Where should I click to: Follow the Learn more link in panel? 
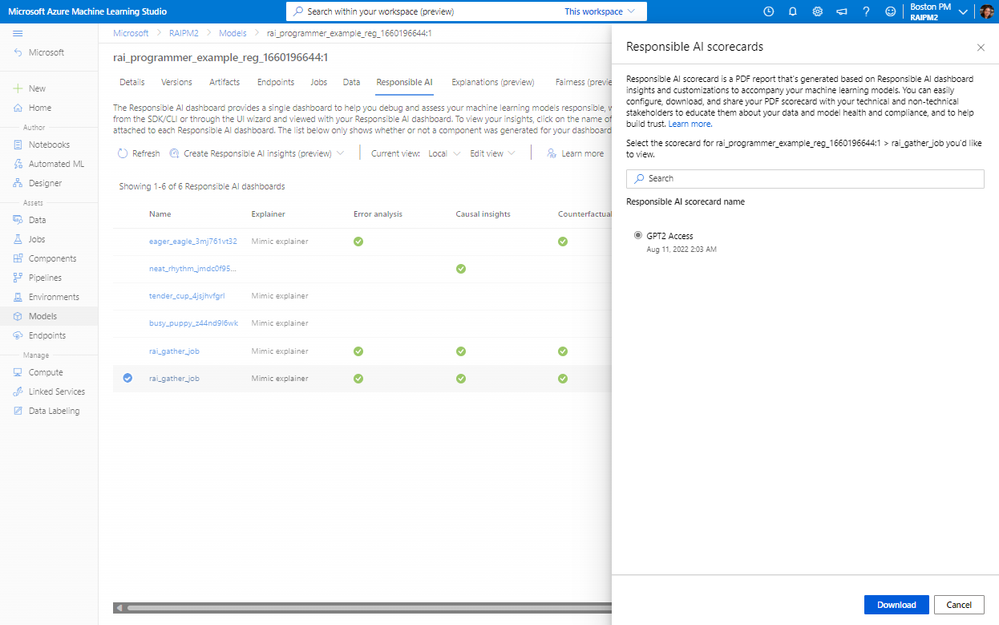pos(689,124)
